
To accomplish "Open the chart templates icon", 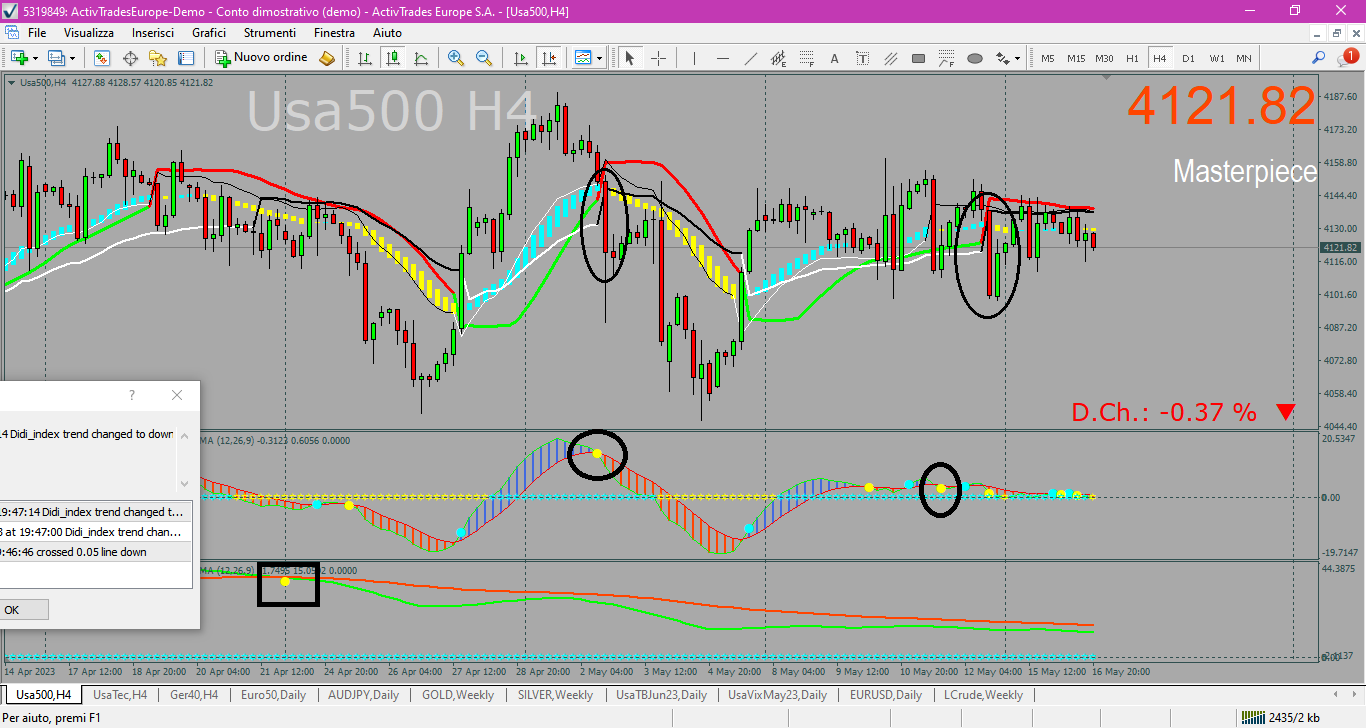I will [583, 58].
